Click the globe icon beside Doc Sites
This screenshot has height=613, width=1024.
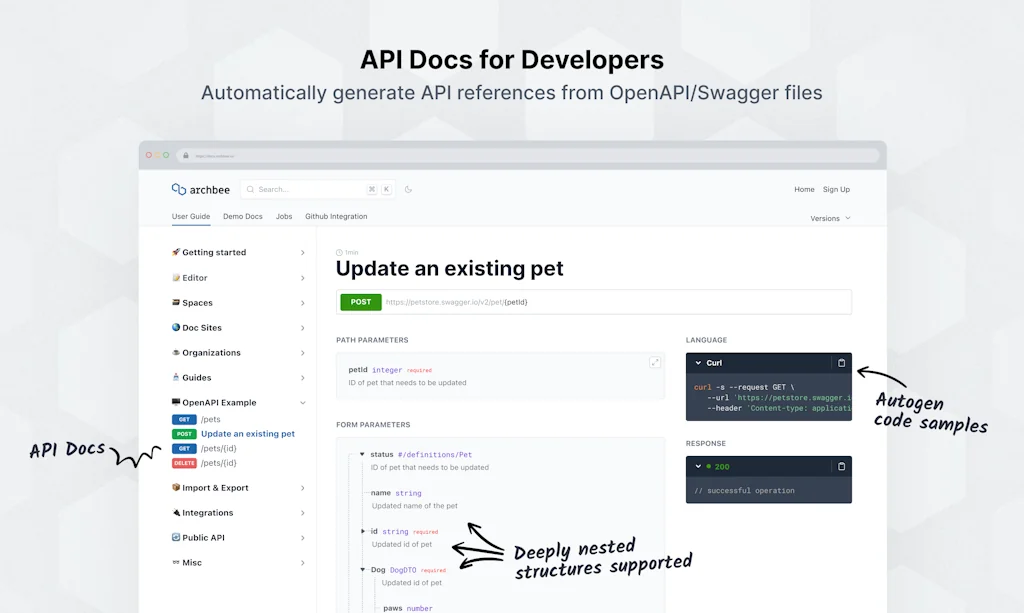coord(176,327)
